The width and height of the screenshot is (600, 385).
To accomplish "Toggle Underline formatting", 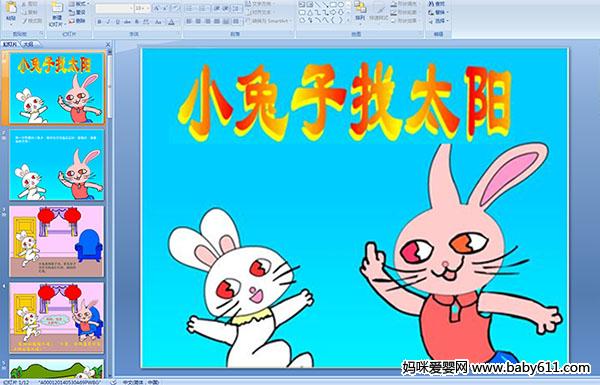I will tap(117, 22).
